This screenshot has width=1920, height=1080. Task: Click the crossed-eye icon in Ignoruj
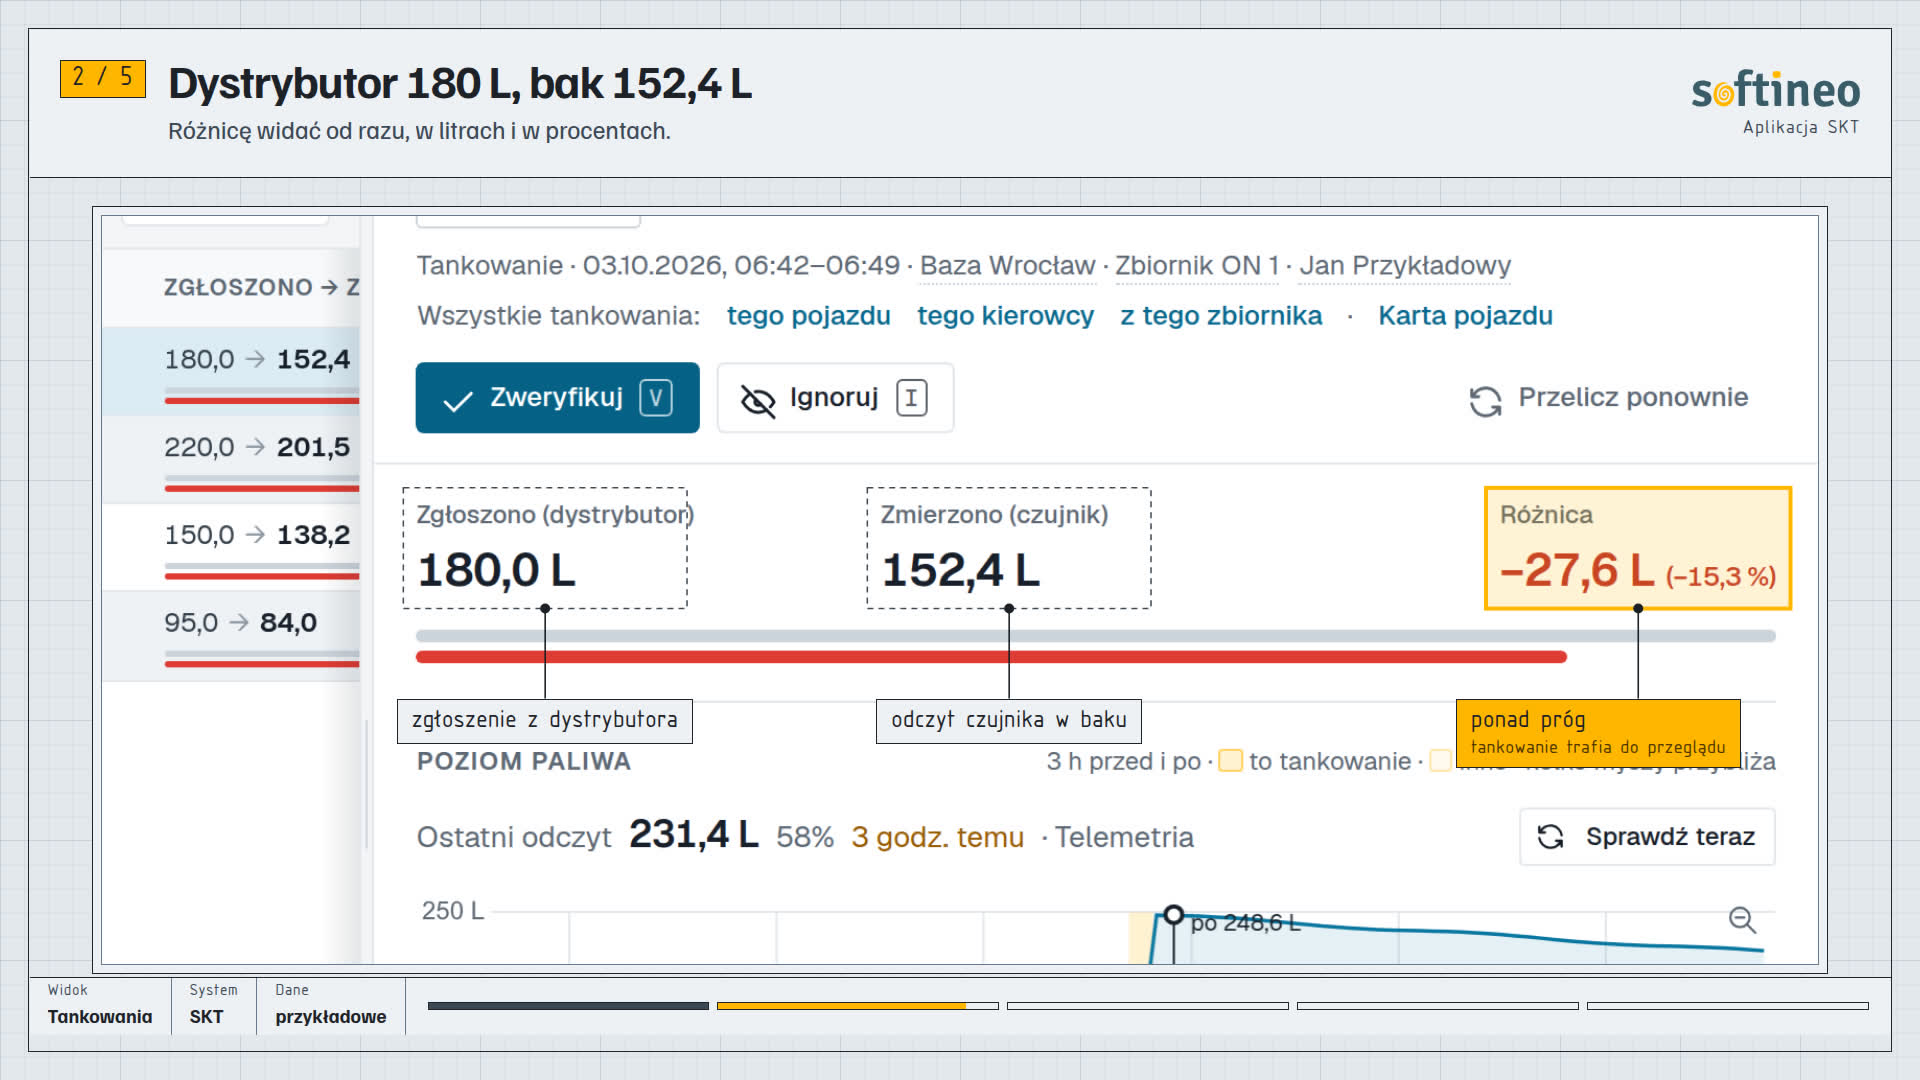tap(758, 400)
